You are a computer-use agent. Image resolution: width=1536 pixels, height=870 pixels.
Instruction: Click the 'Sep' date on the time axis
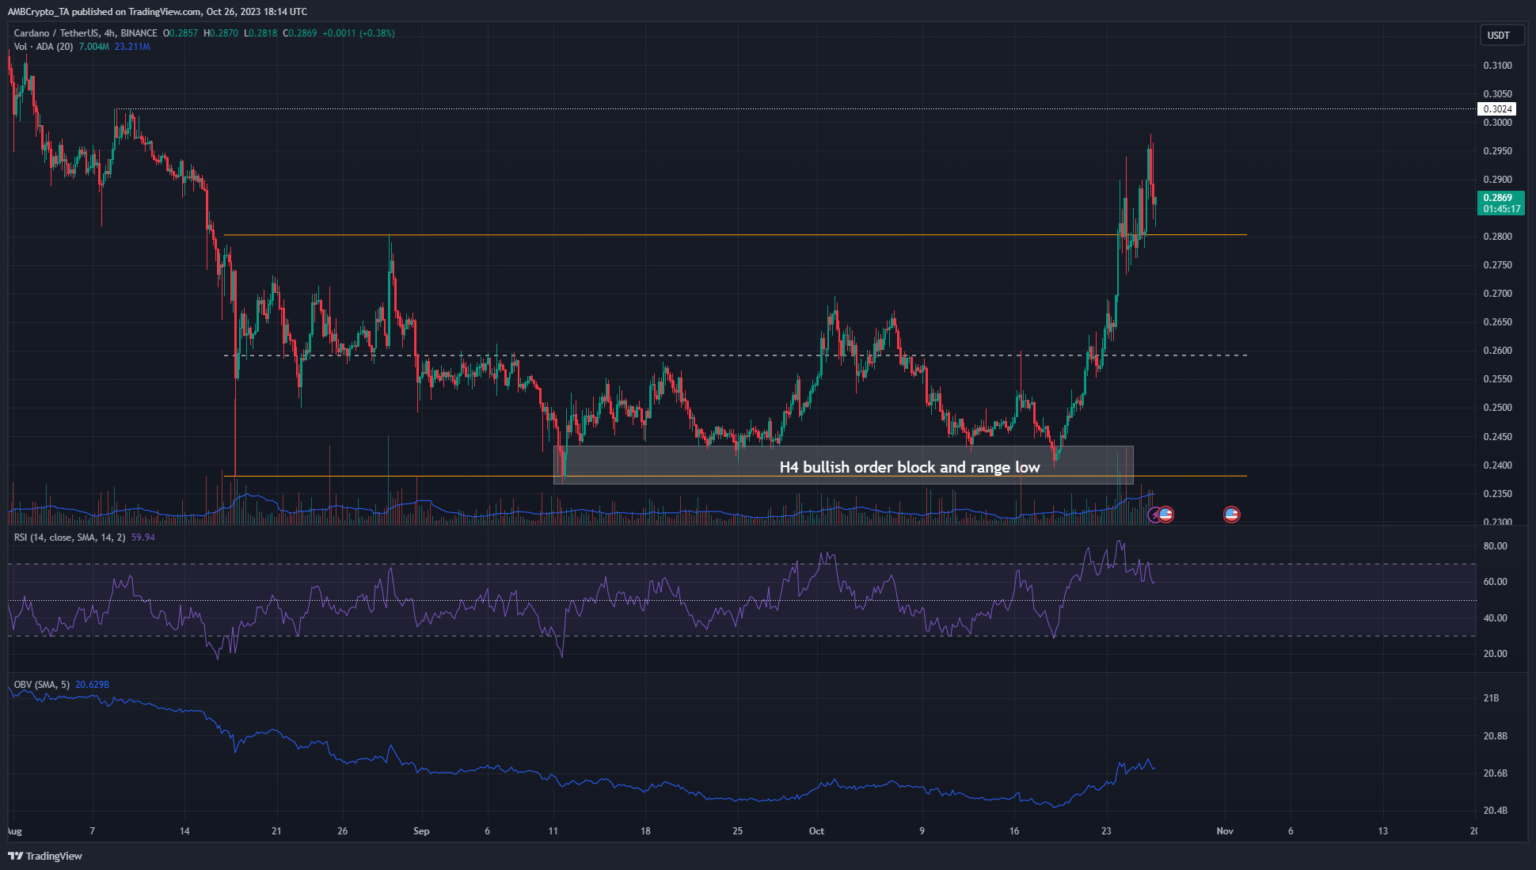coord(421,831)
